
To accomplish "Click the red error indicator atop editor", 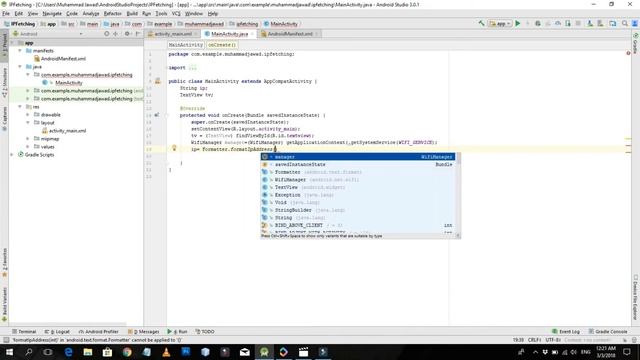I will click(x=628, y=53).
